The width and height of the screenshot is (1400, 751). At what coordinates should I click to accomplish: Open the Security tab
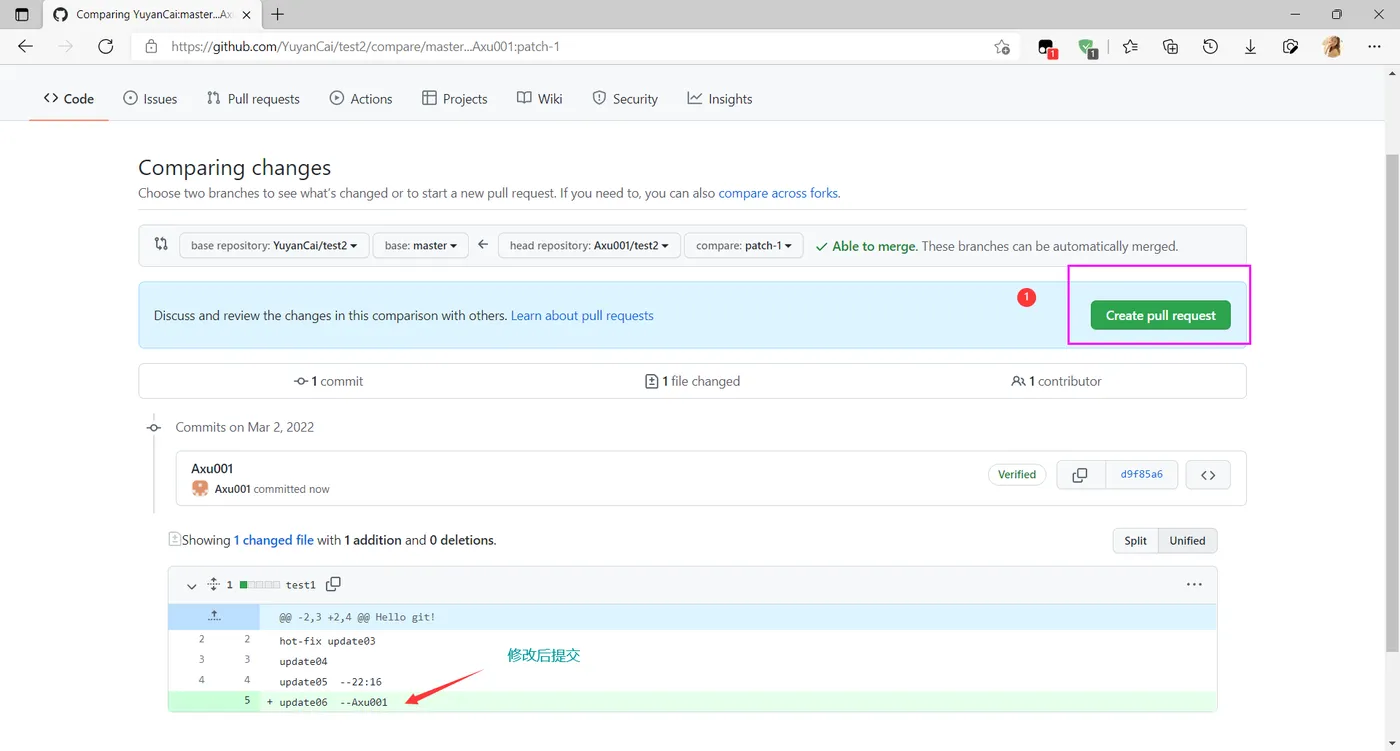point(625,99)
